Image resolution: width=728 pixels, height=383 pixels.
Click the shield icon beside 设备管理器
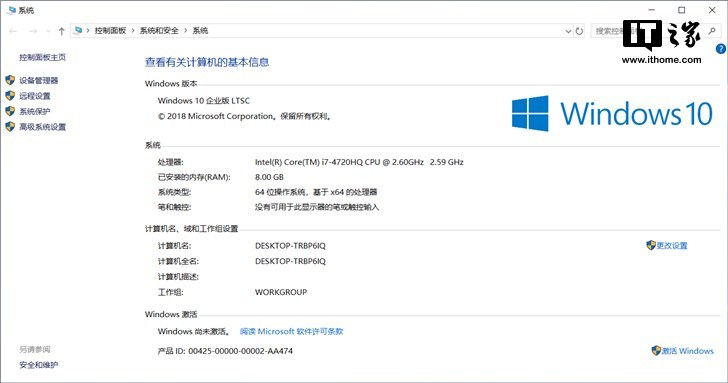[x=10, y=80]
